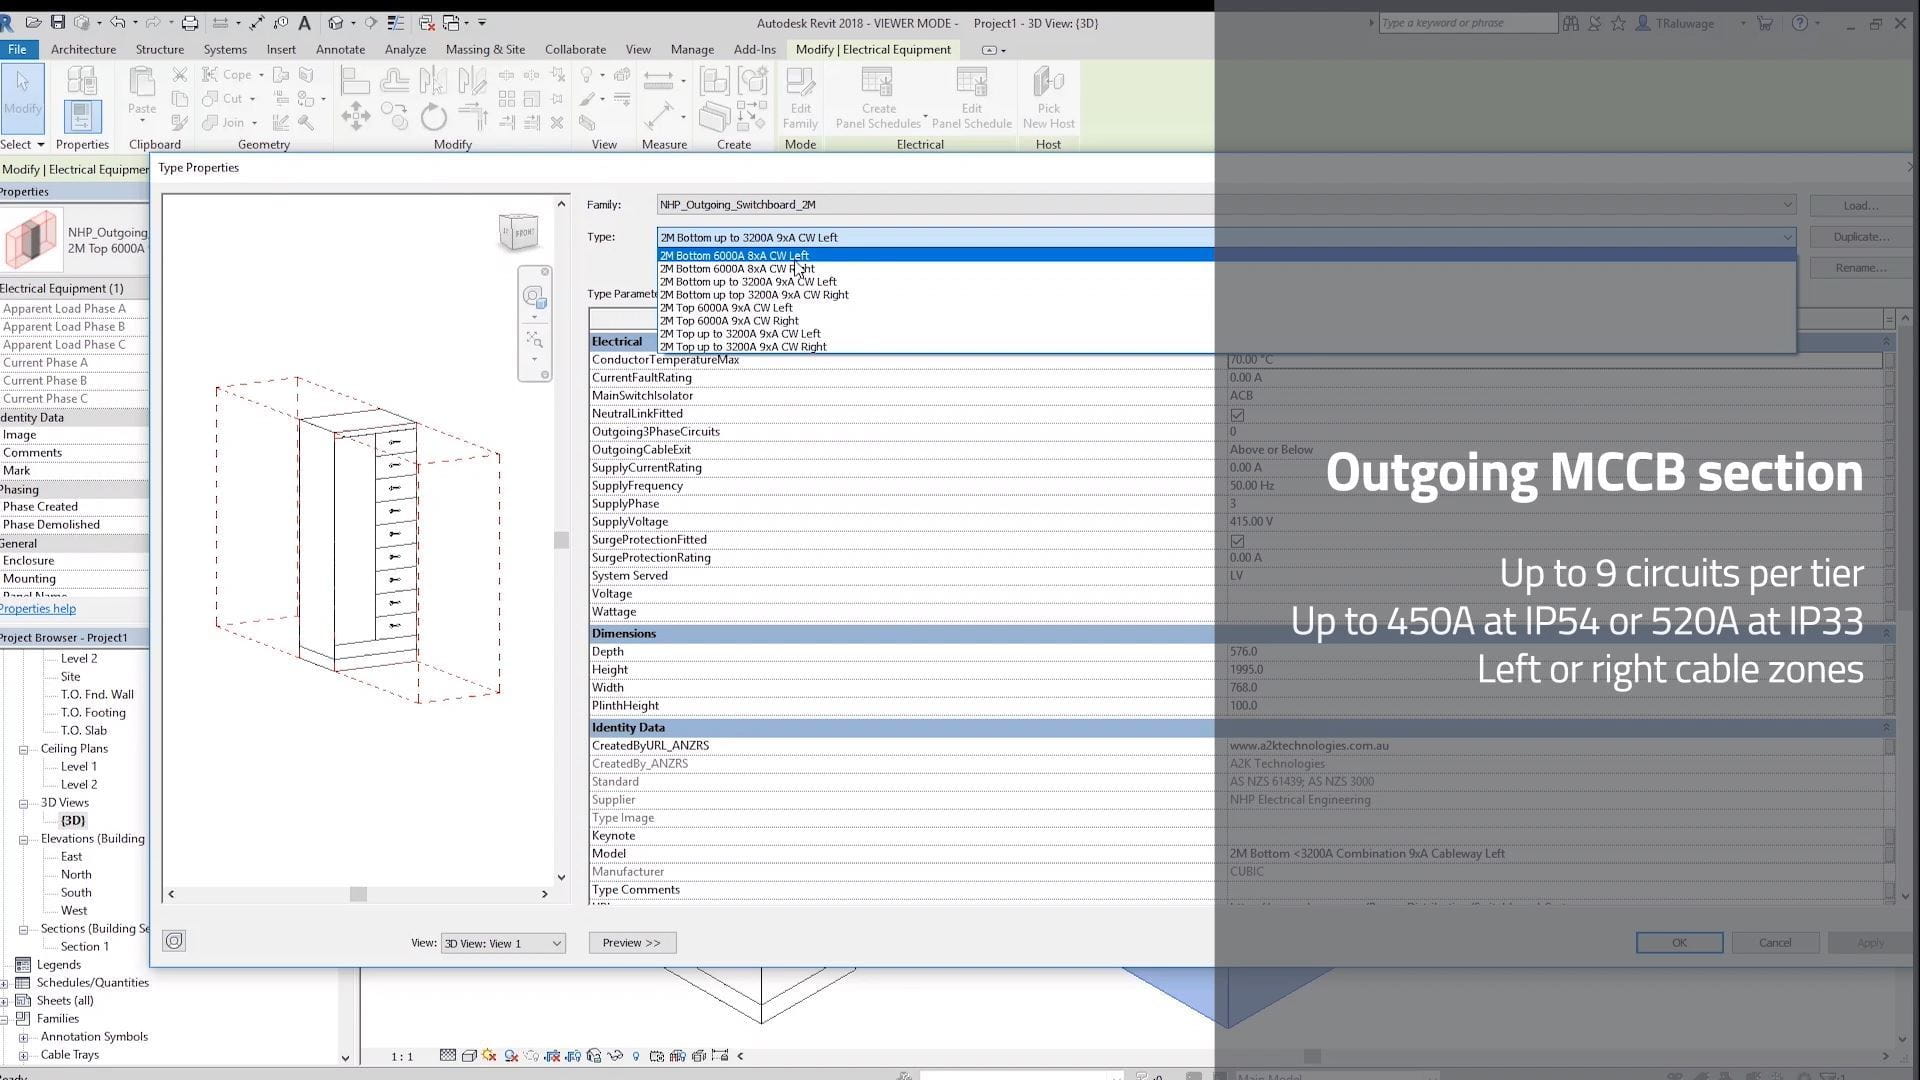Collapse the 3D Views tree node
The height and width of the screenshot is (1080, 1920).
click(x=23, y=803)
